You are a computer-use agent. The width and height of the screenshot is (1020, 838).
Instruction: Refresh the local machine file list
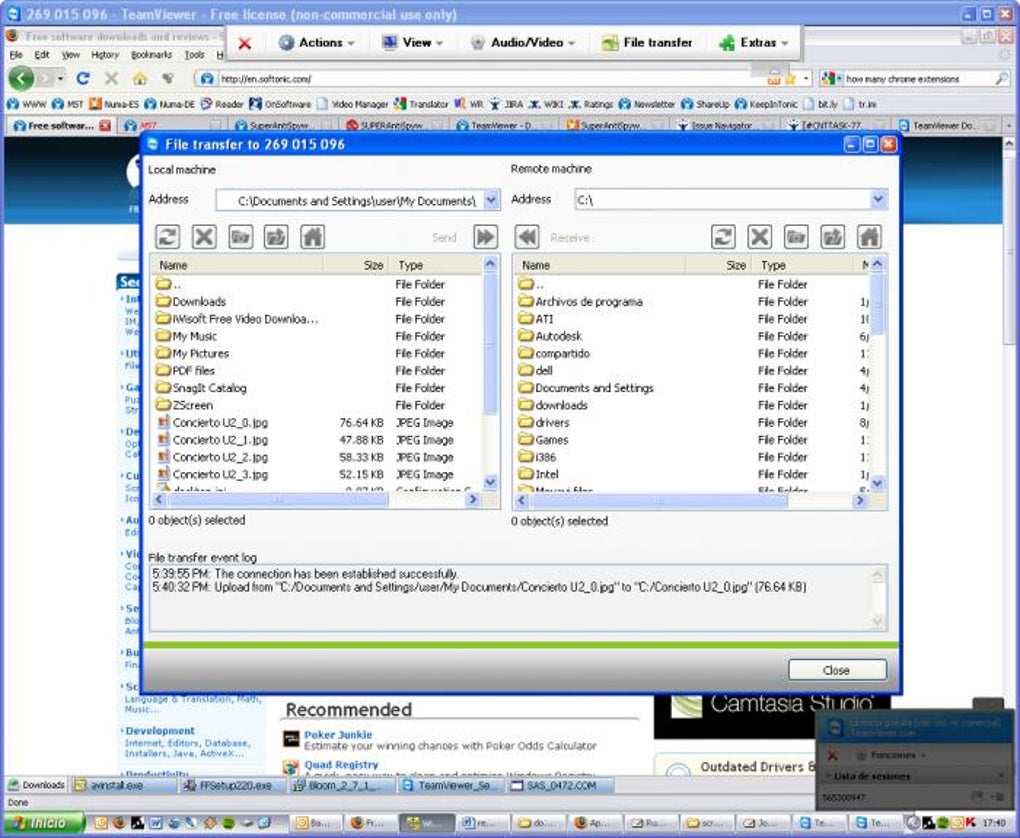pyautogui.click(x=167, y=237)
